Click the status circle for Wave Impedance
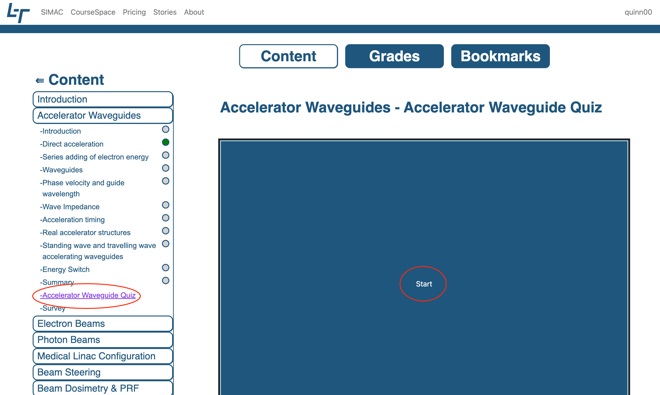The image size is (660, 395). pos(165,205)
